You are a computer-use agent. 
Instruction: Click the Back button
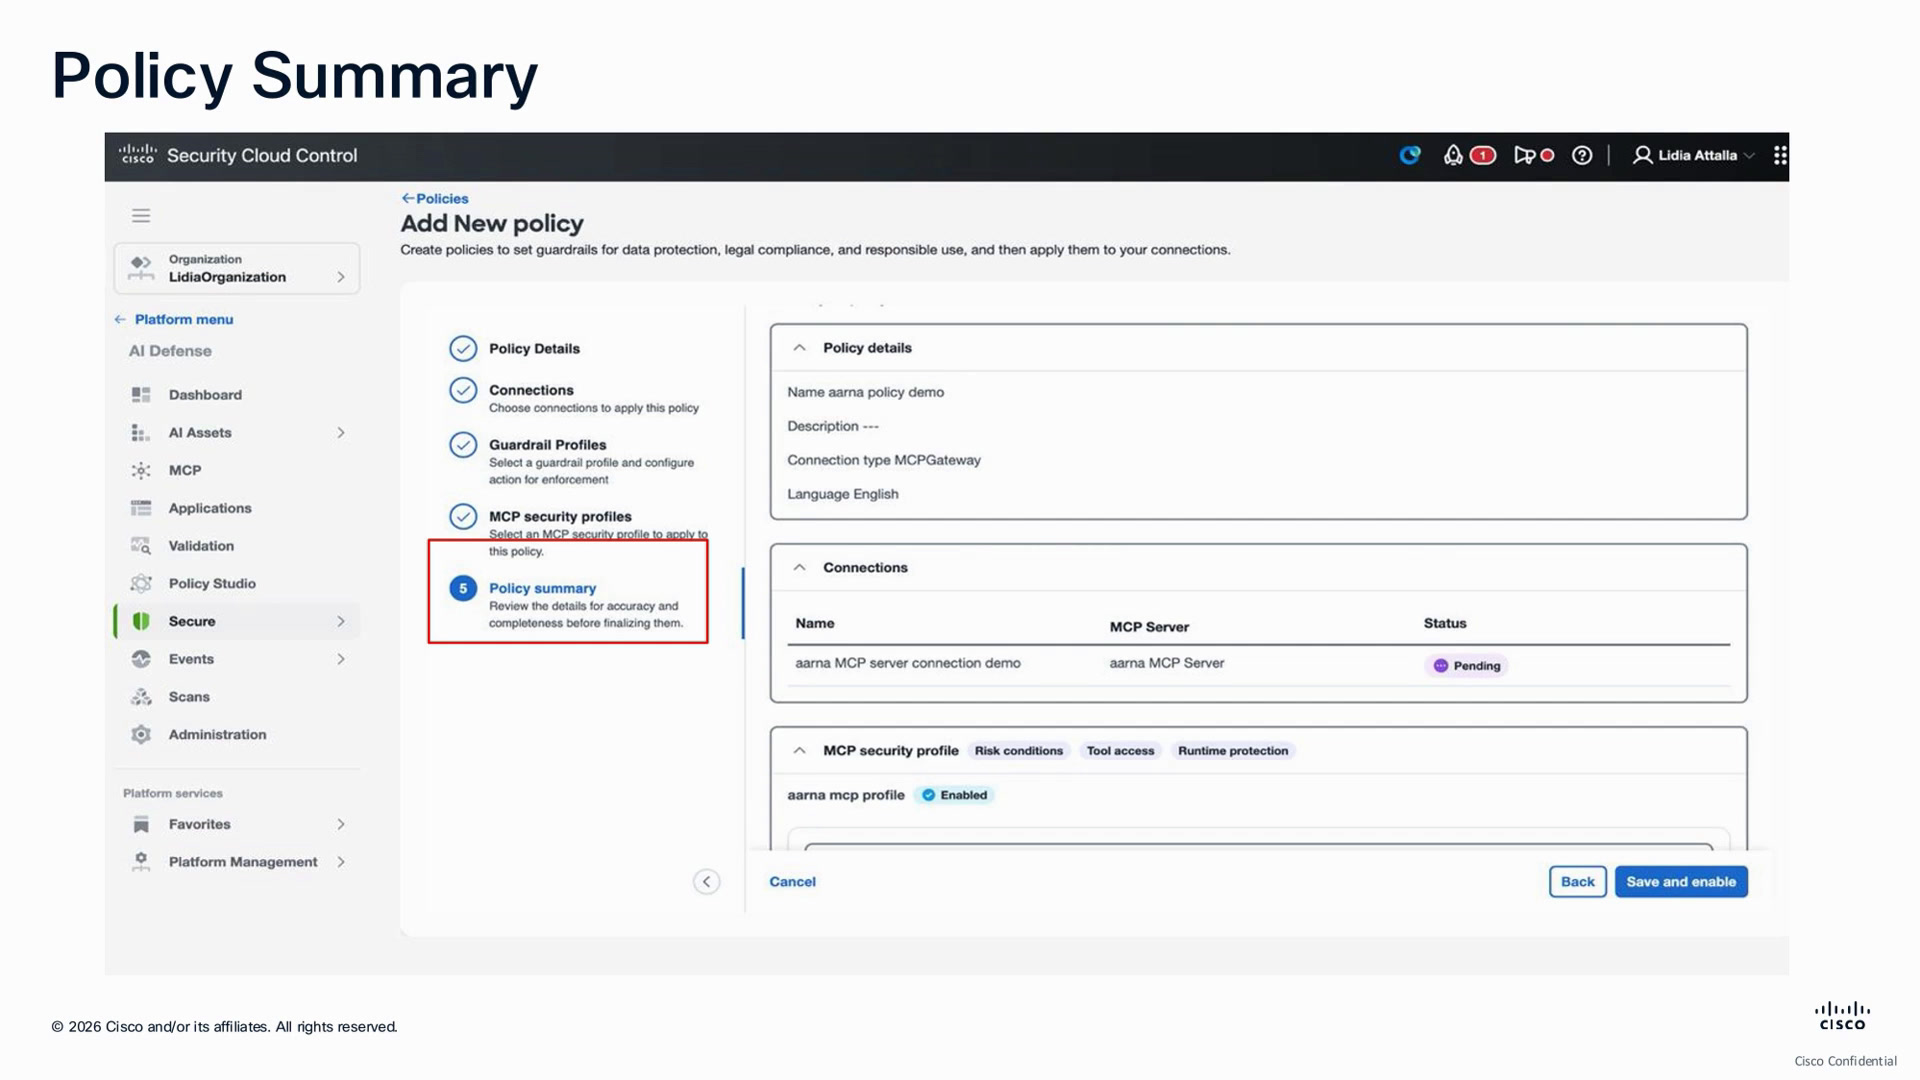[x=1578, y=882]
